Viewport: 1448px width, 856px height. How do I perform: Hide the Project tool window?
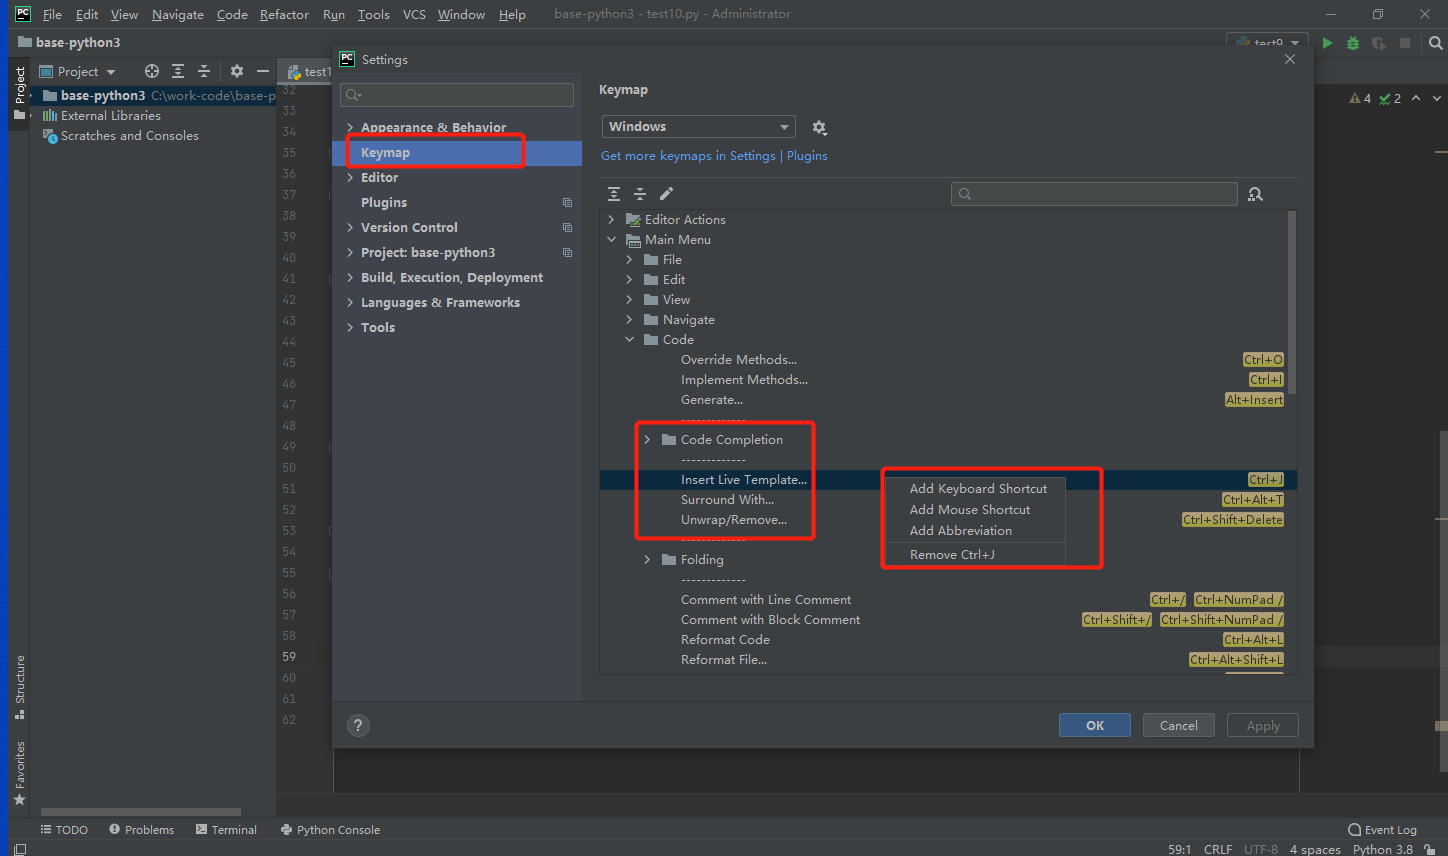pyautogui.click(x=263, y=71)
